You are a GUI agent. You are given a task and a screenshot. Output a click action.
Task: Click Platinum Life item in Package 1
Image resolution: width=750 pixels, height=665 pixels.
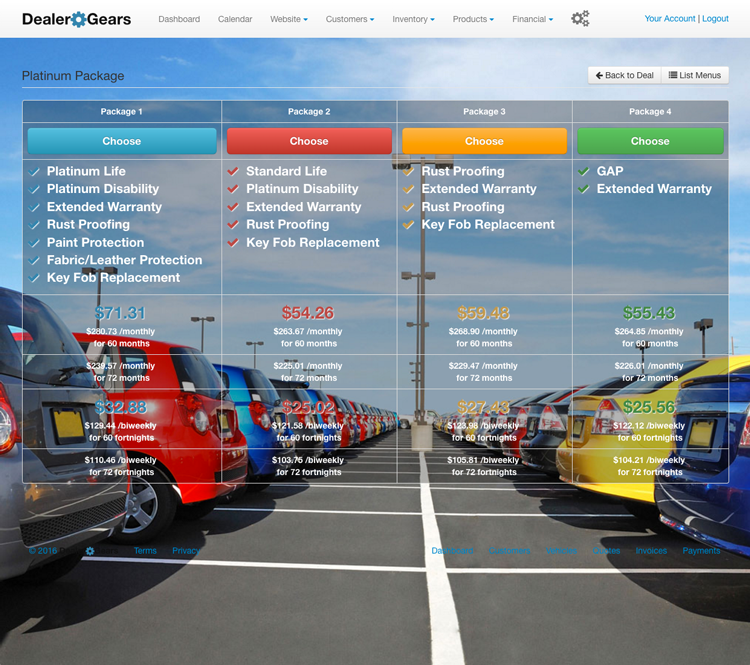point(86,171)
